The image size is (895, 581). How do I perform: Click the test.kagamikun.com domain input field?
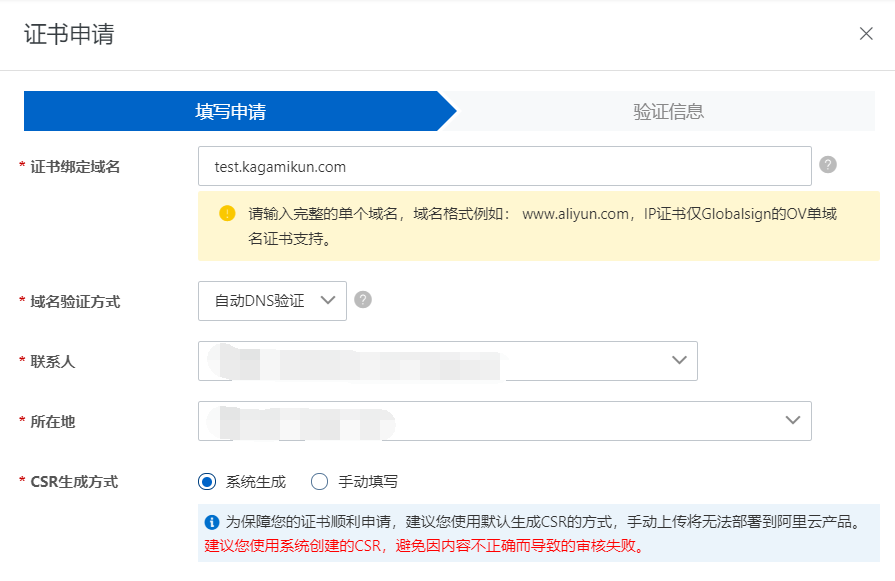[504, 166]
